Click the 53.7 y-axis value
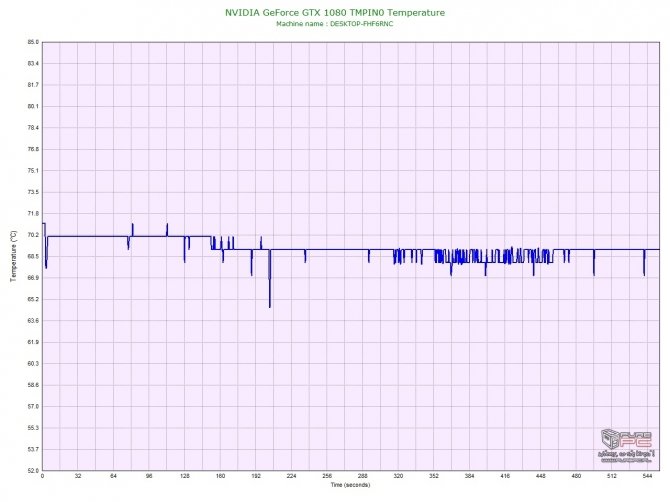Screen dimensions: 670x502 coord(33,449)
